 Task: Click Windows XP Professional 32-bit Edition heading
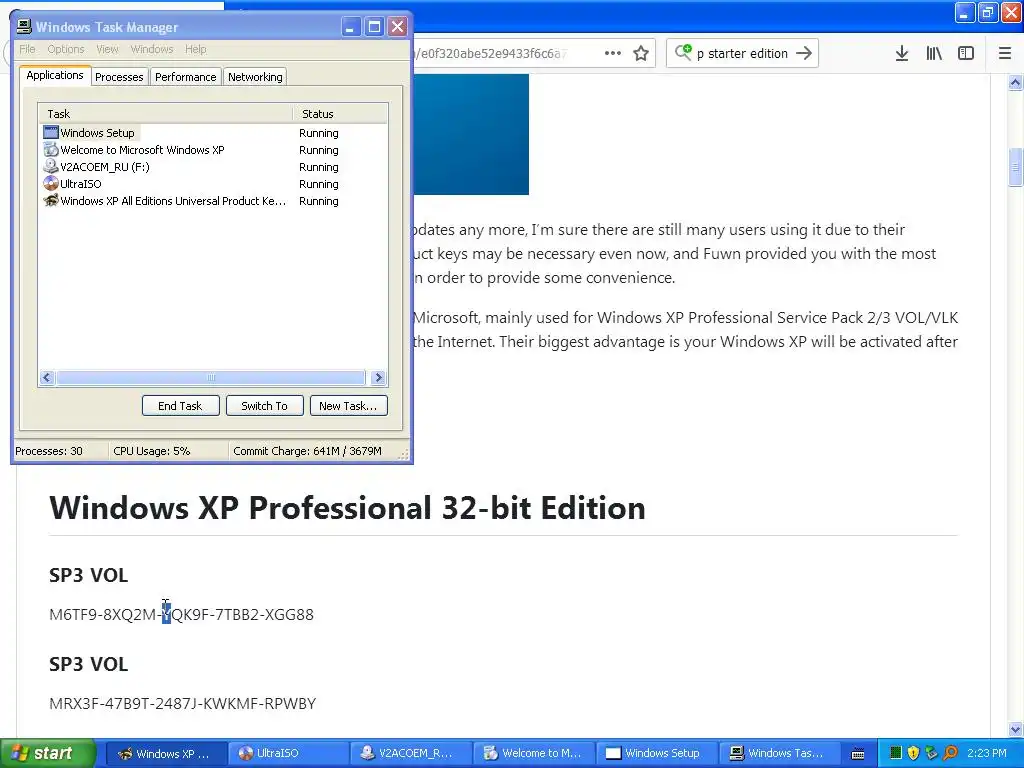coord(347,508)
